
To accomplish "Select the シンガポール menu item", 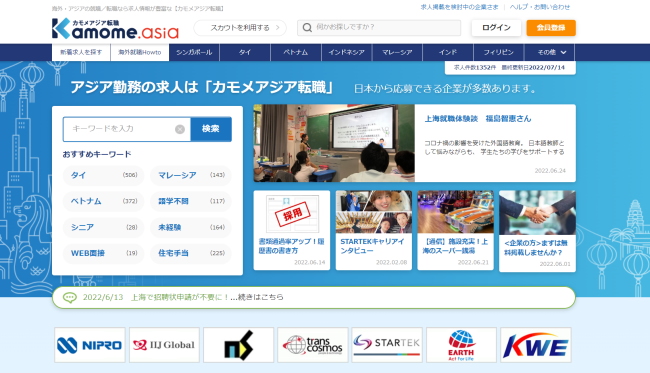I will click(x=194, y=53).
